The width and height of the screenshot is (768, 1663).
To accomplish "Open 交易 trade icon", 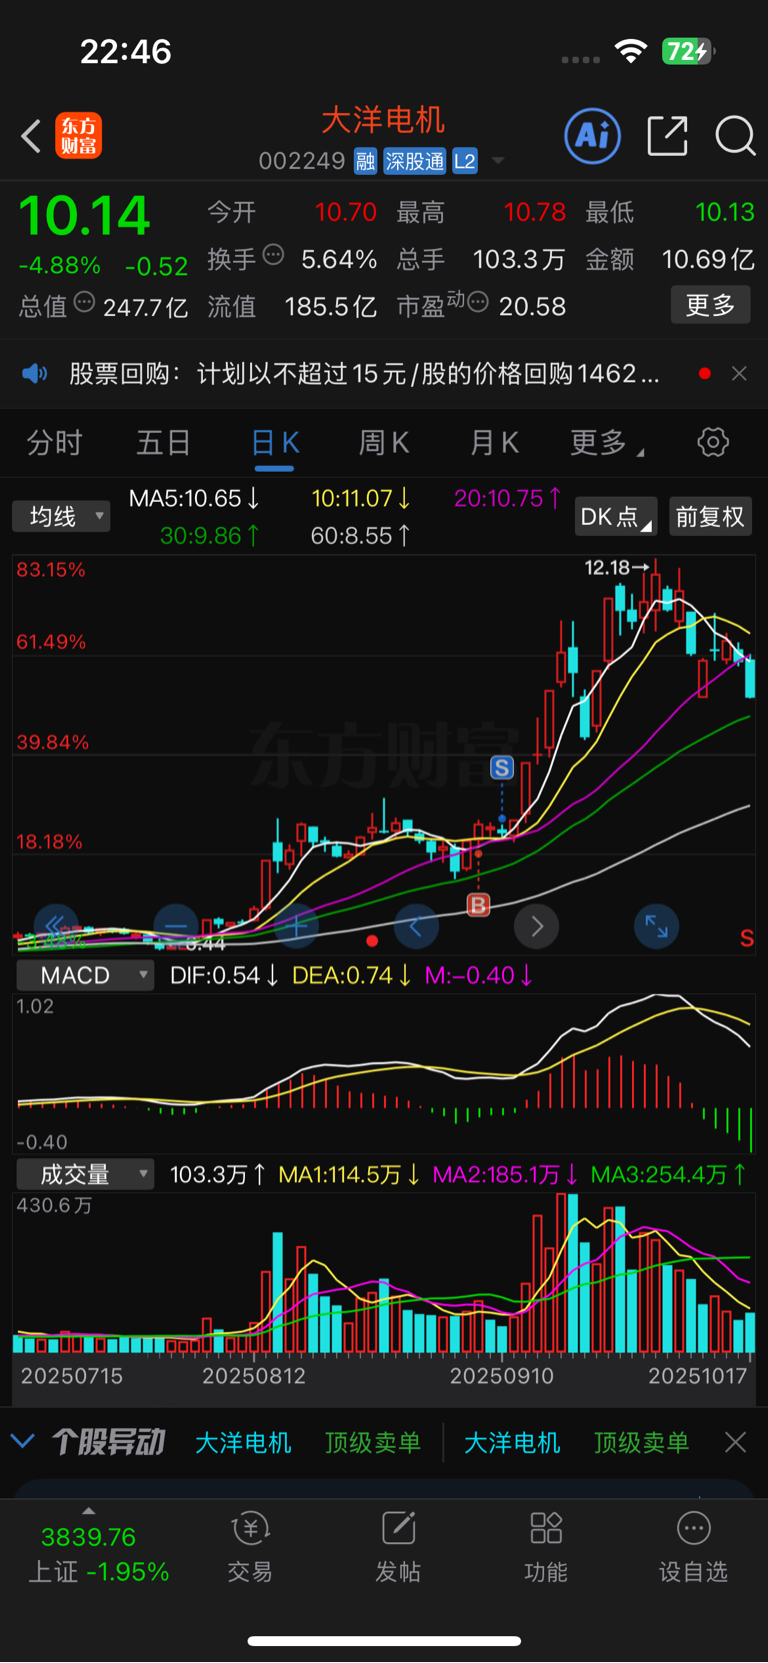I will 250,1547.
